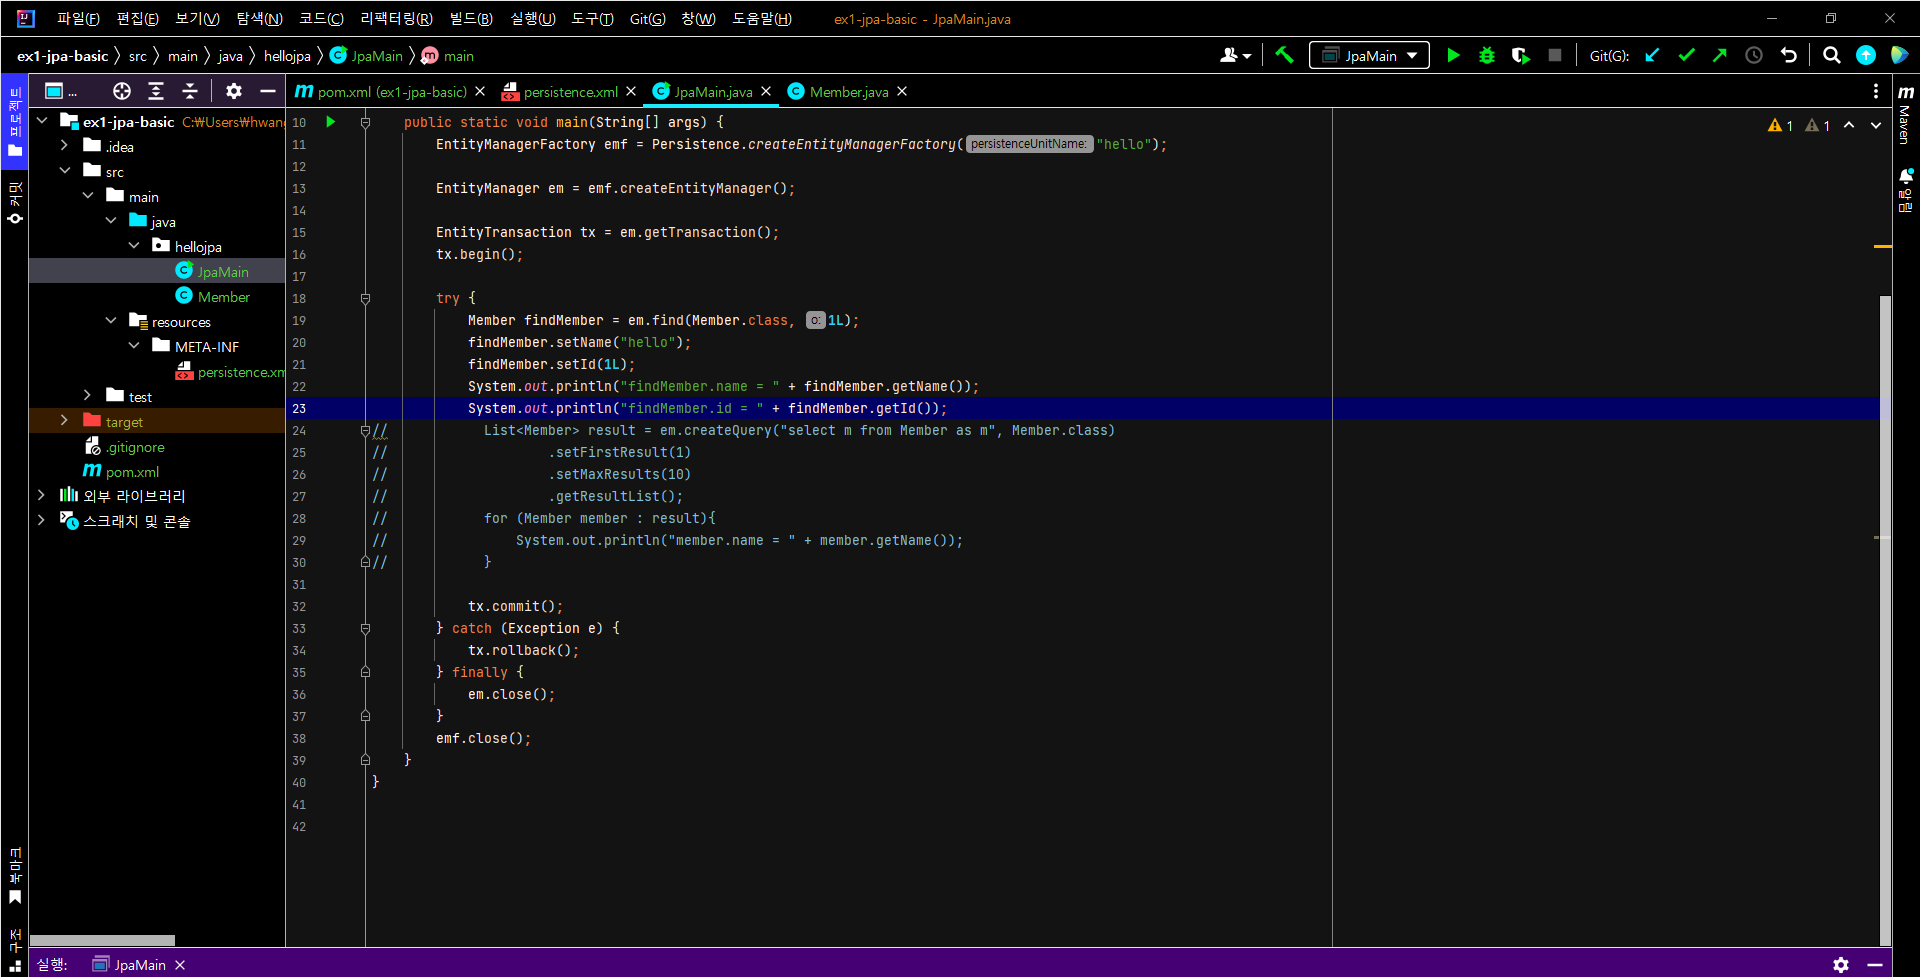Image resolution: width=1920 pixels, height=977 pixels.
Task: Expand the scratches and consoles node
Action: click(x=42, y=521)
